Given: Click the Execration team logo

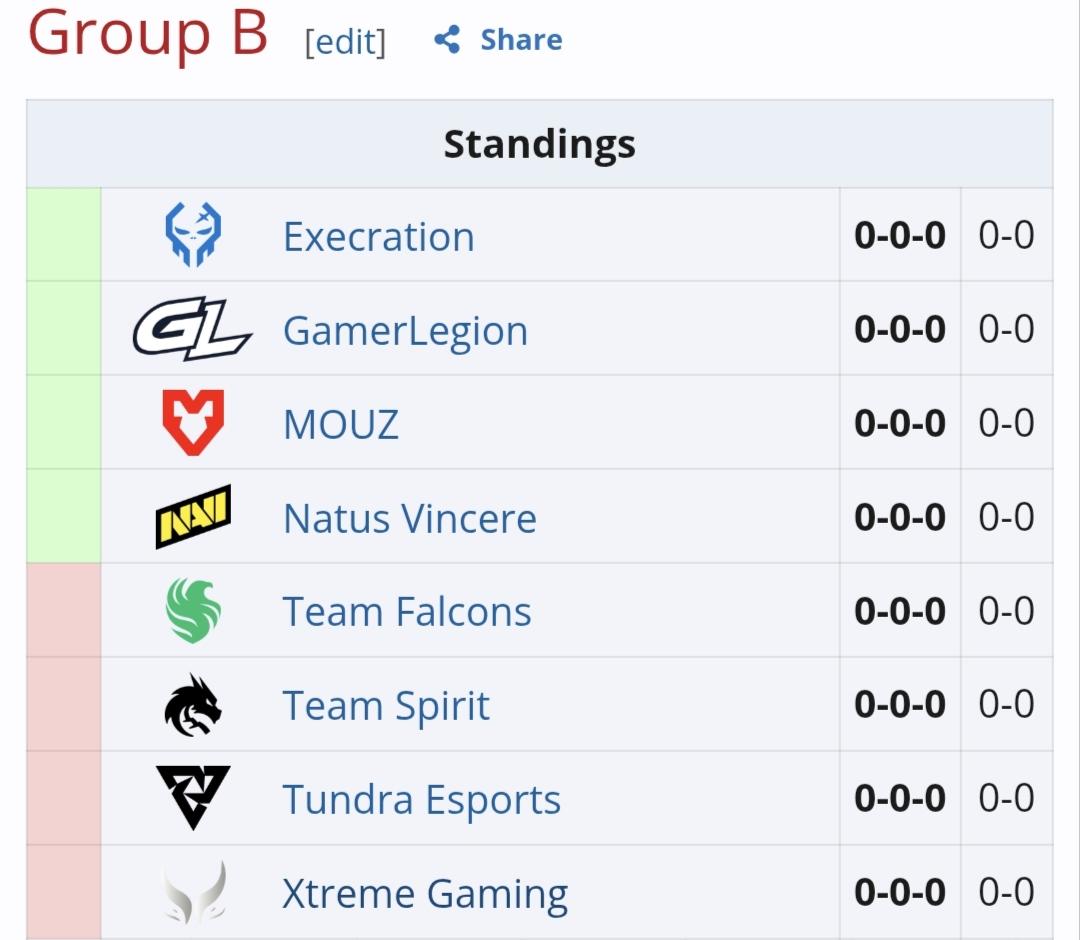Looking at the screenshot, I should [x=194, y=234].
